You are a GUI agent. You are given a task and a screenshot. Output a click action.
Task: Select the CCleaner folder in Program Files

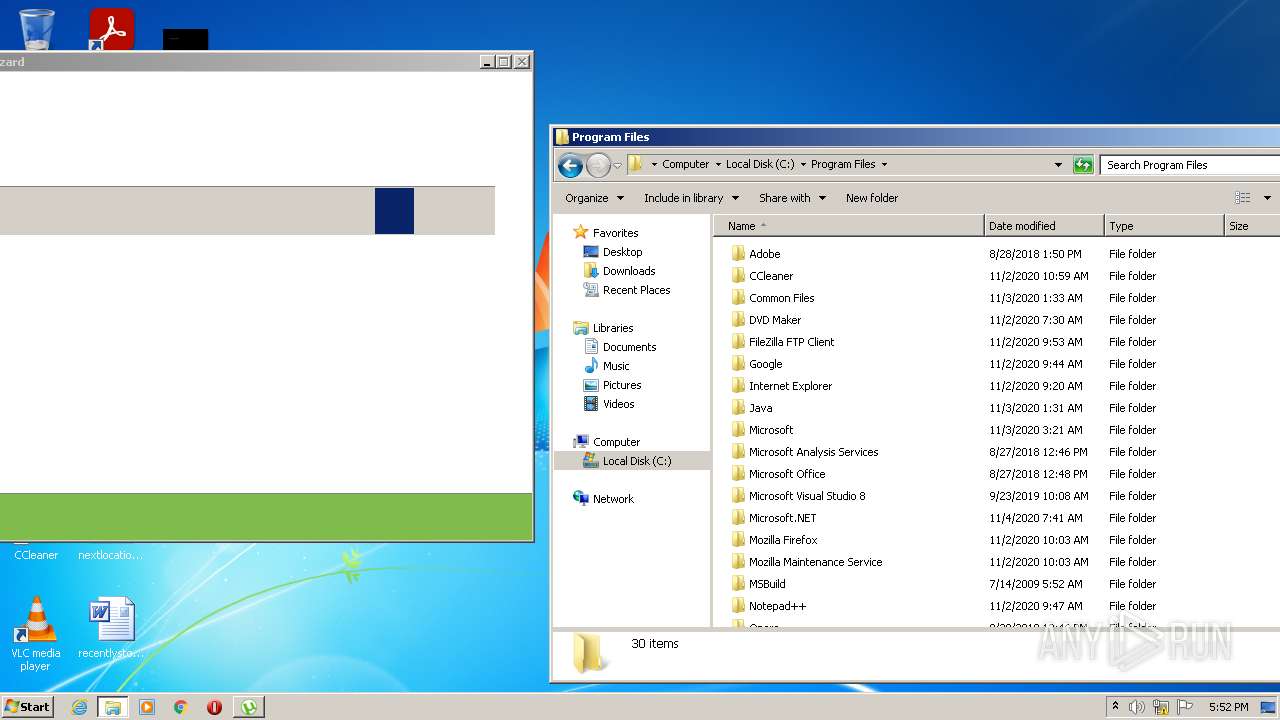pyautogui.click(x=771, y=276)
